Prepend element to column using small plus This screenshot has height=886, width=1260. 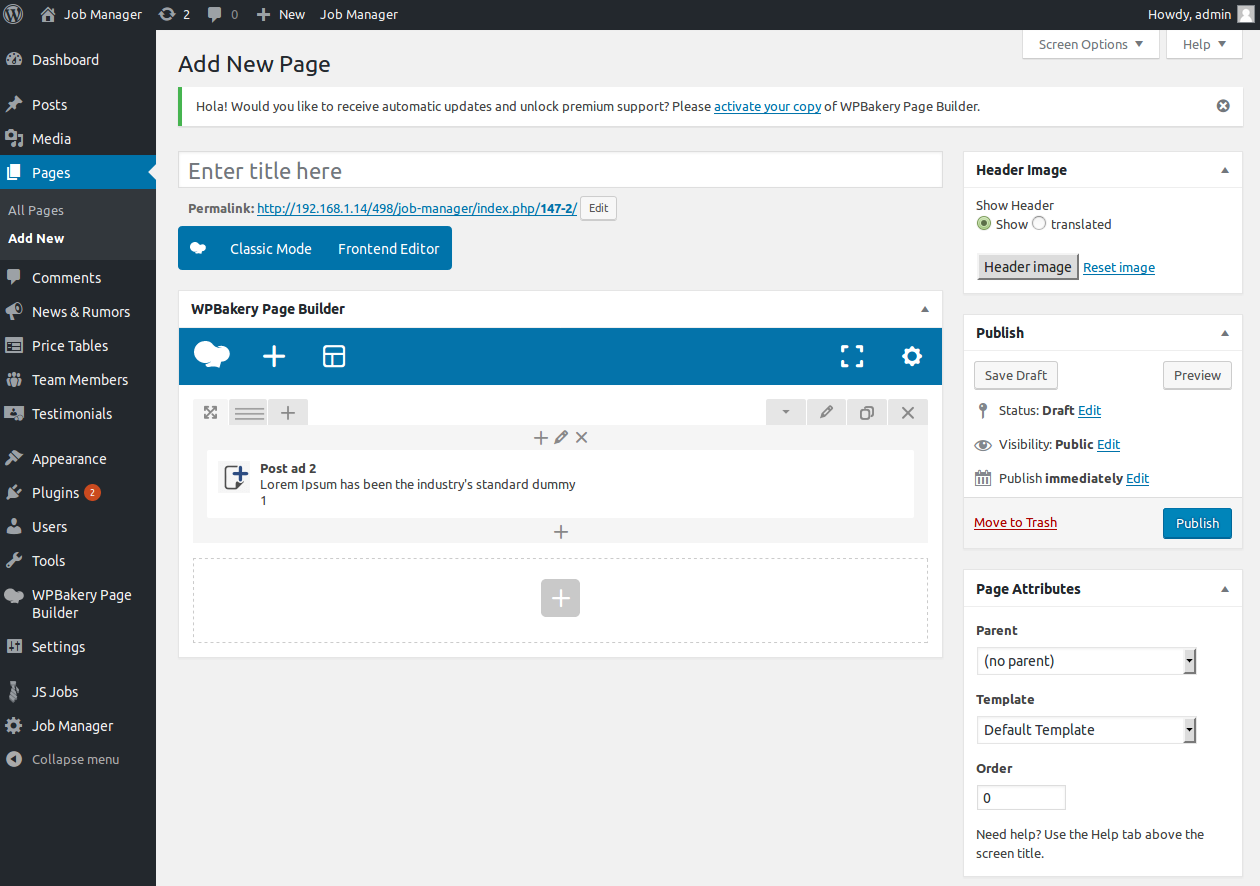click(x=541, y=438)
